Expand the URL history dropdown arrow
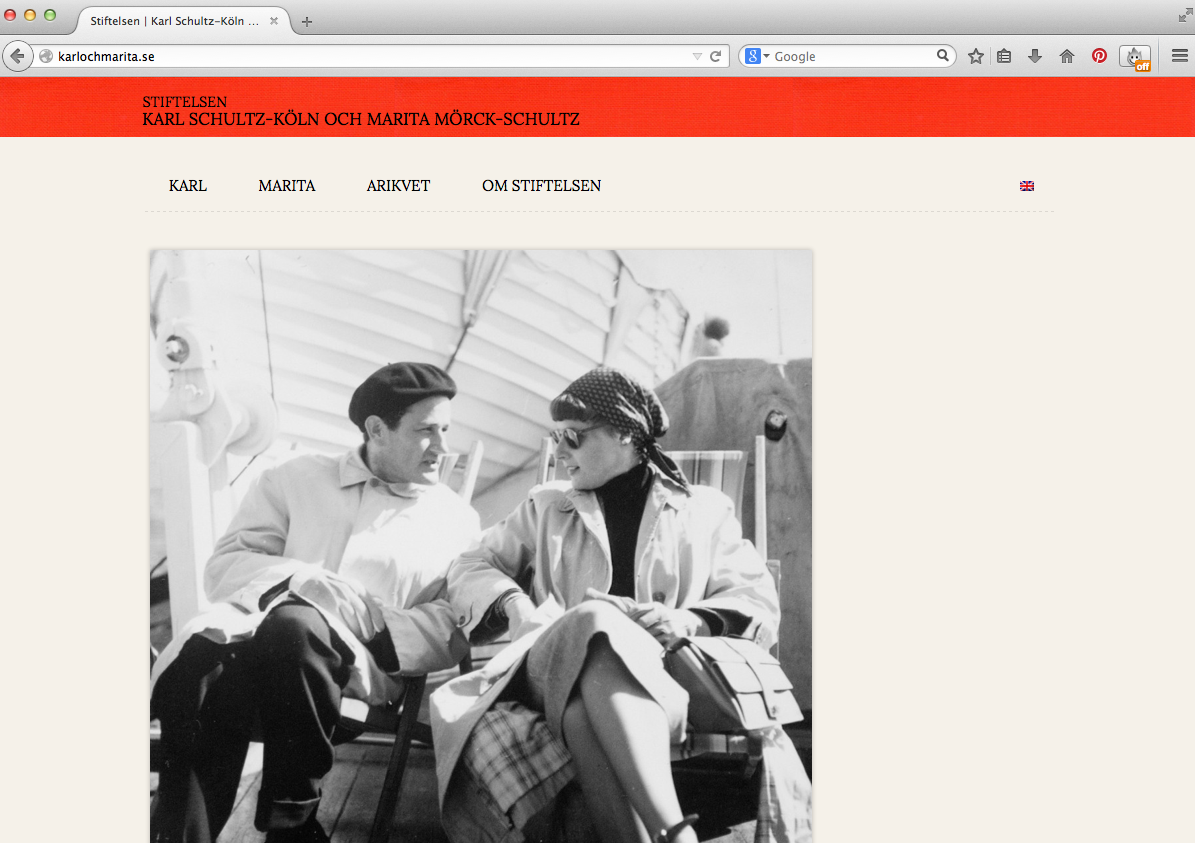1195x843 pixels. 697,56
